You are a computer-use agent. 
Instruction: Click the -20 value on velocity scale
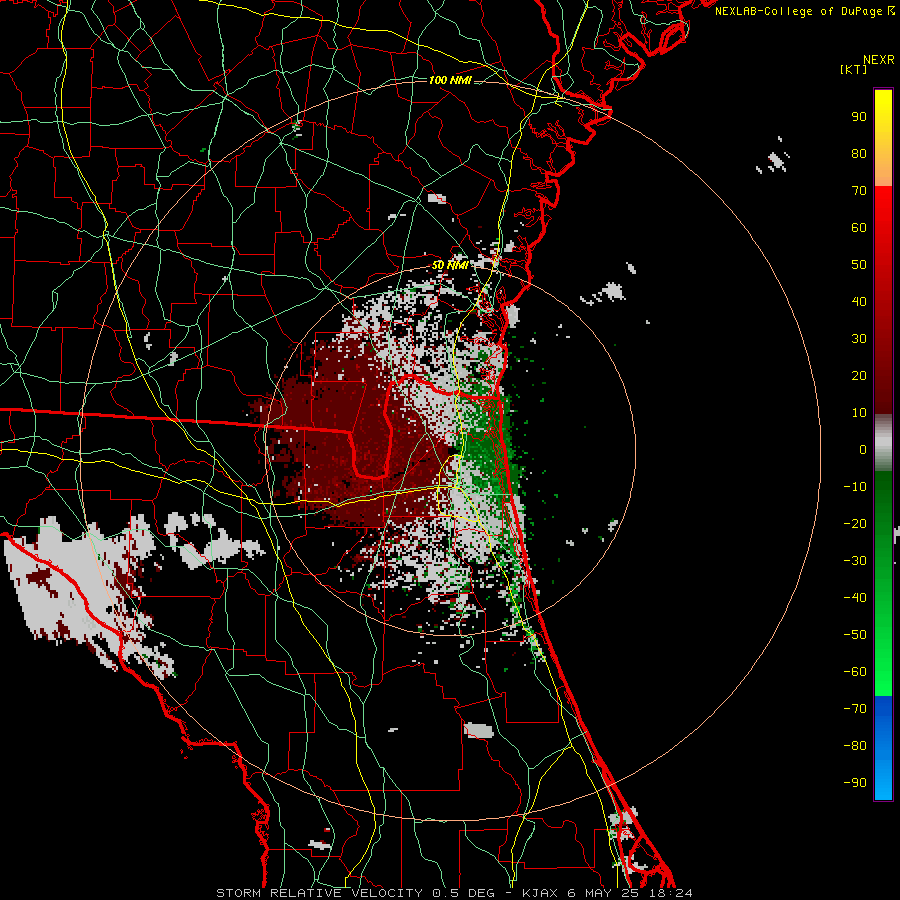855,523
